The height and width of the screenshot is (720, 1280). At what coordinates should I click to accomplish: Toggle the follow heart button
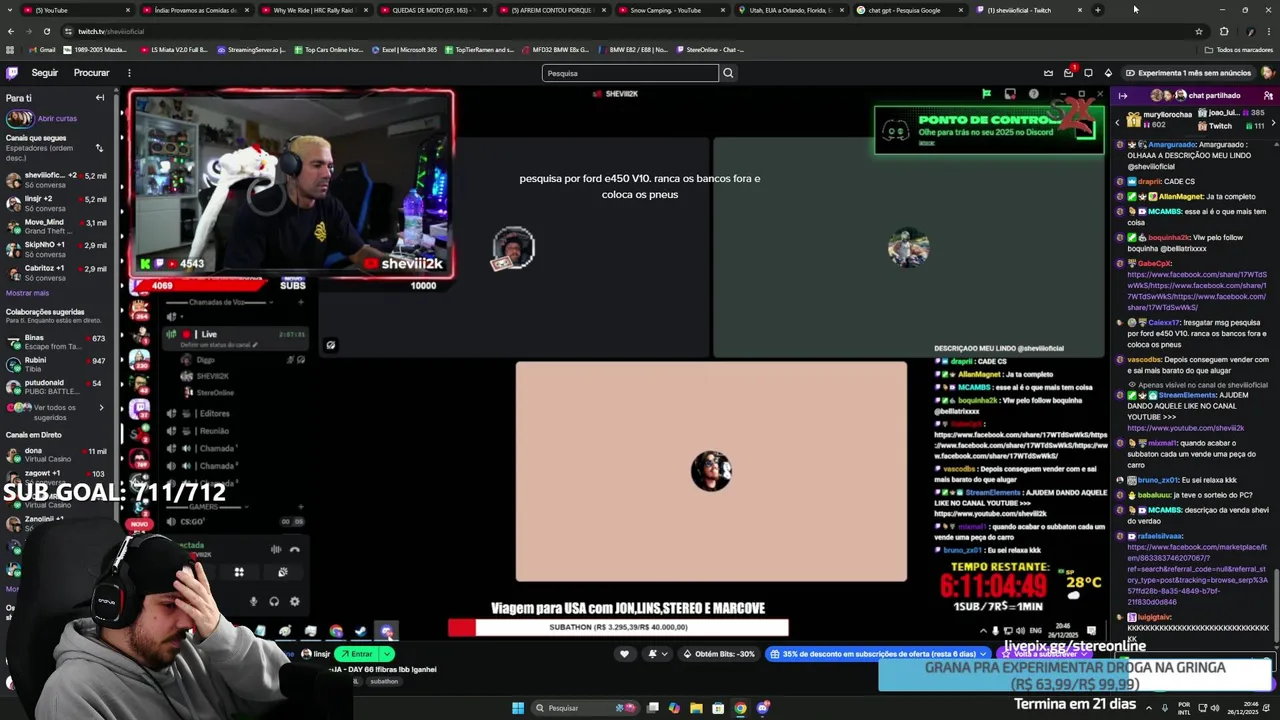[624, 654]
